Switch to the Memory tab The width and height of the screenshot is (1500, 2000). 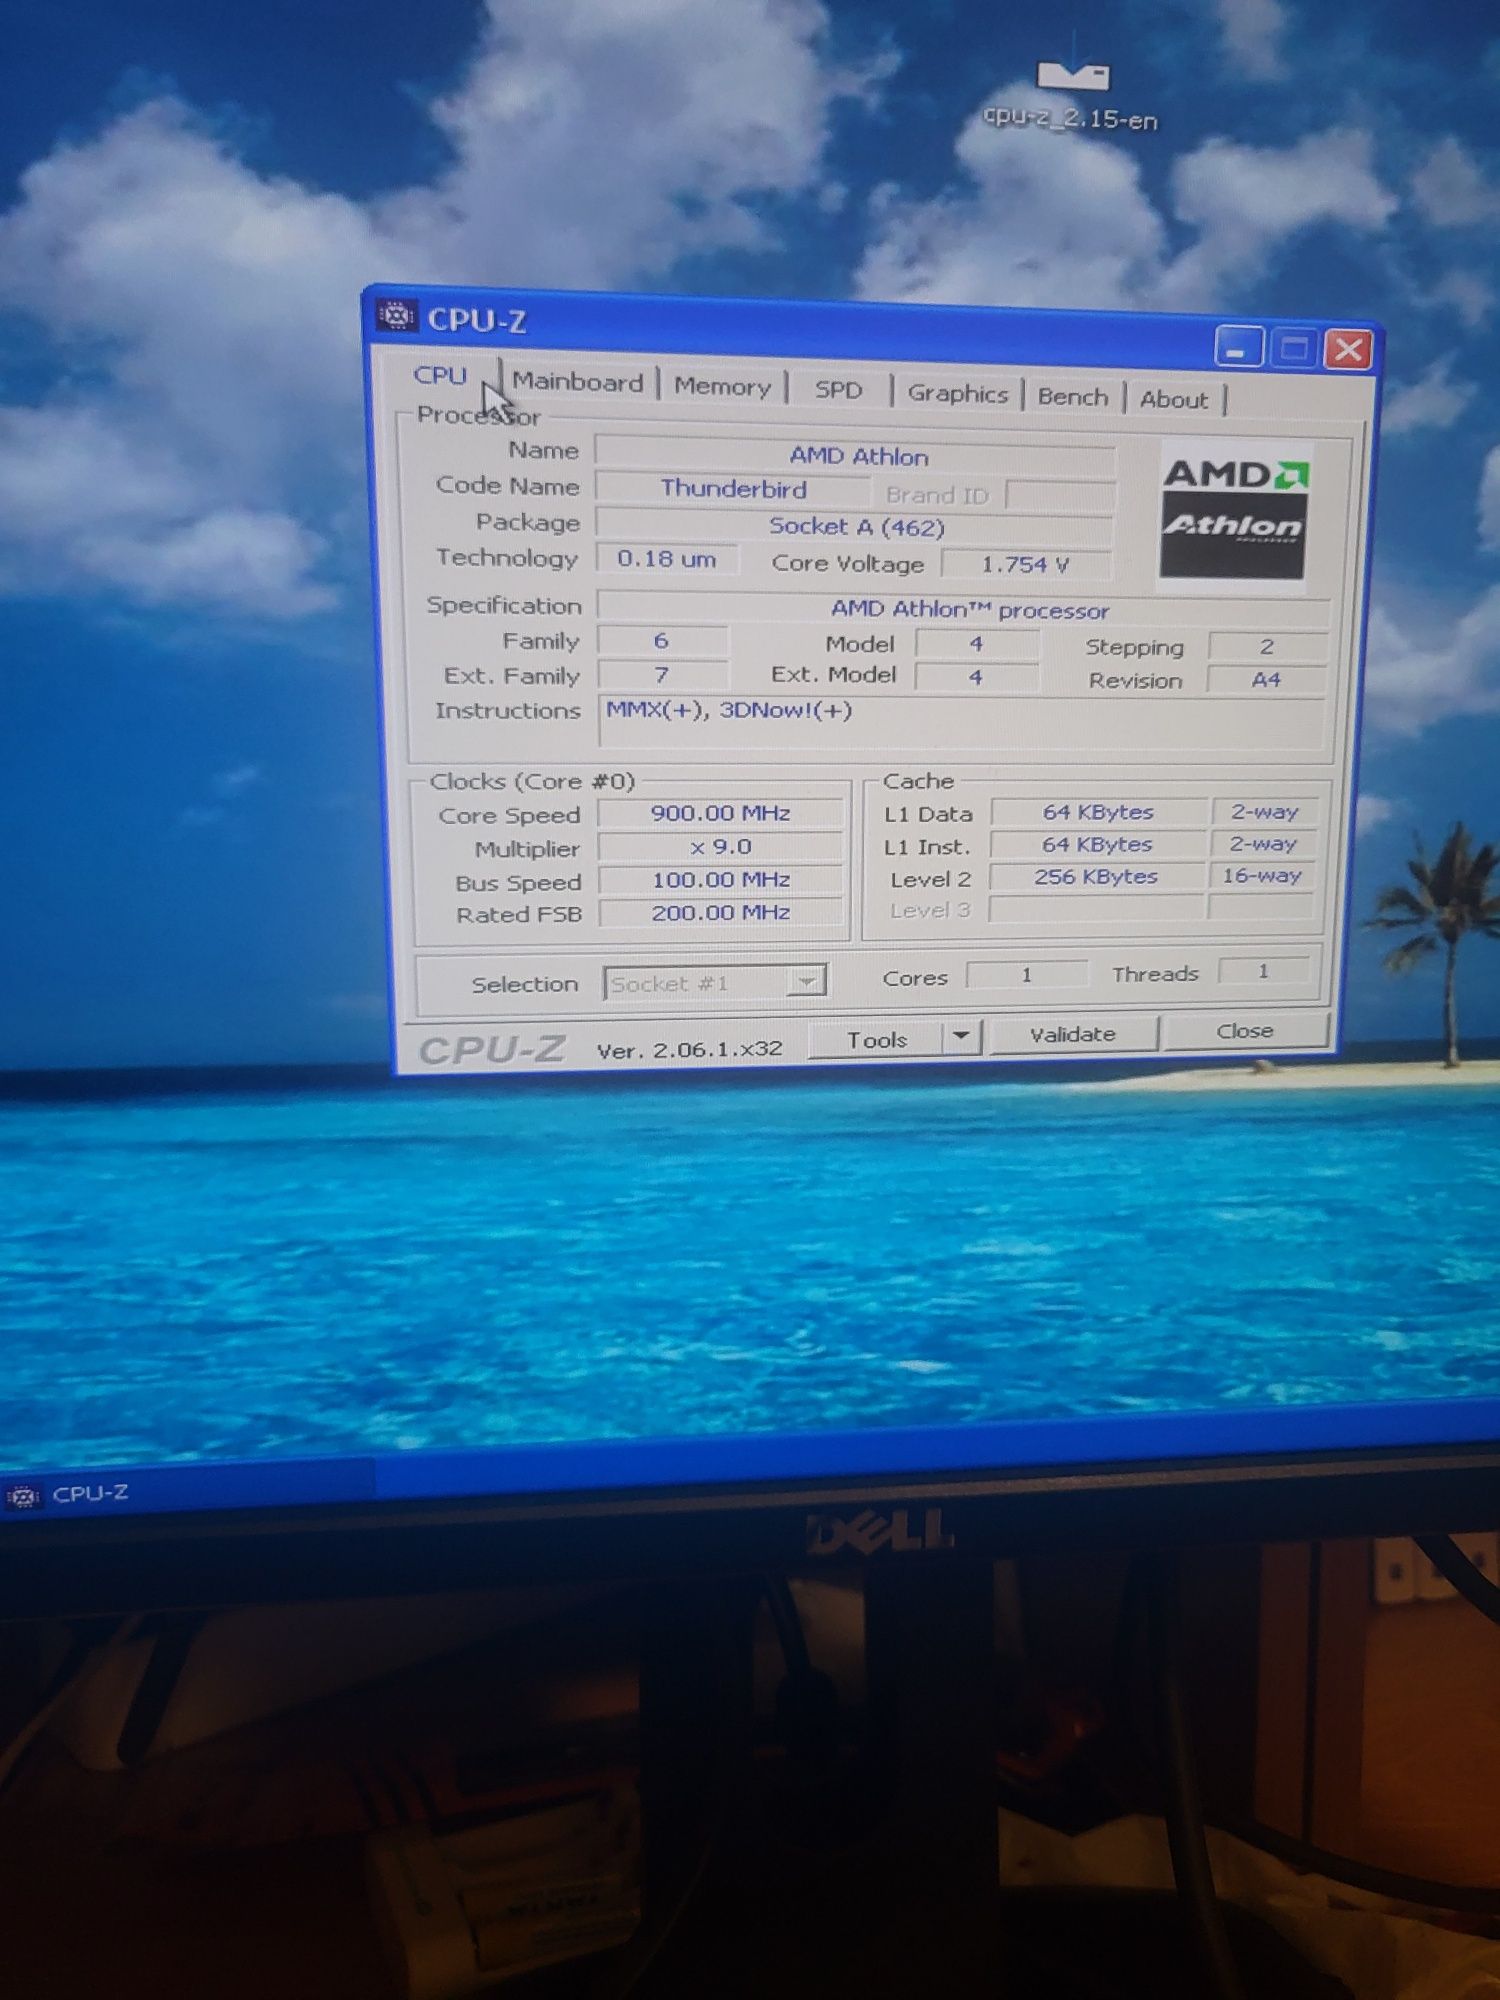point(722,387)
